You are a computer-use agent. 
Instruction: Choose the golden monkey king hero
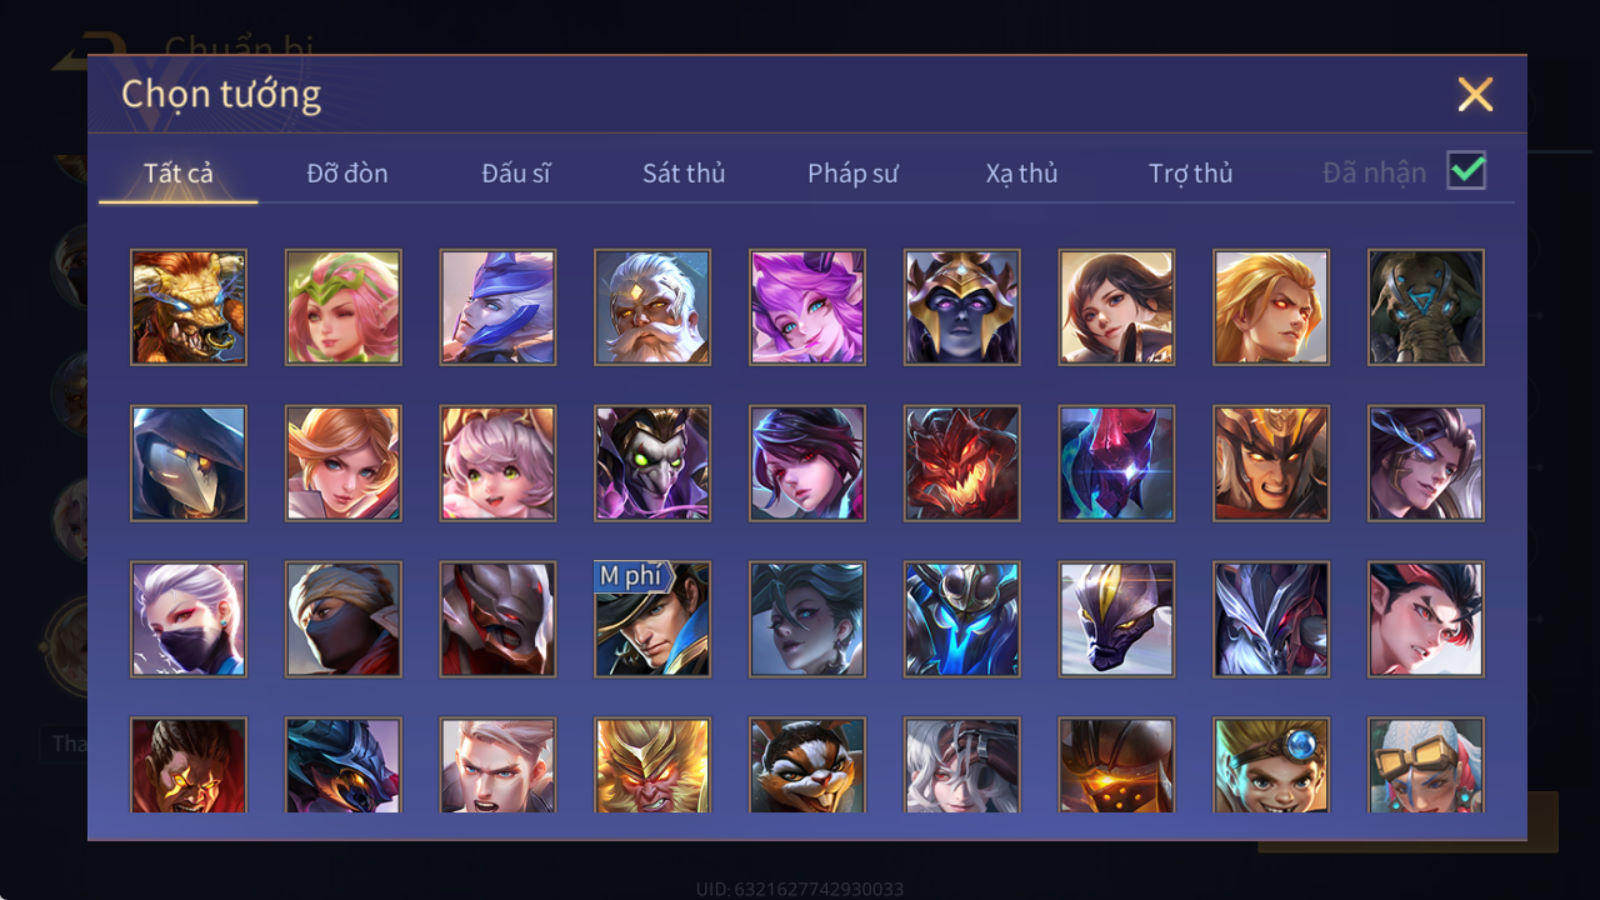pos(652,765)
